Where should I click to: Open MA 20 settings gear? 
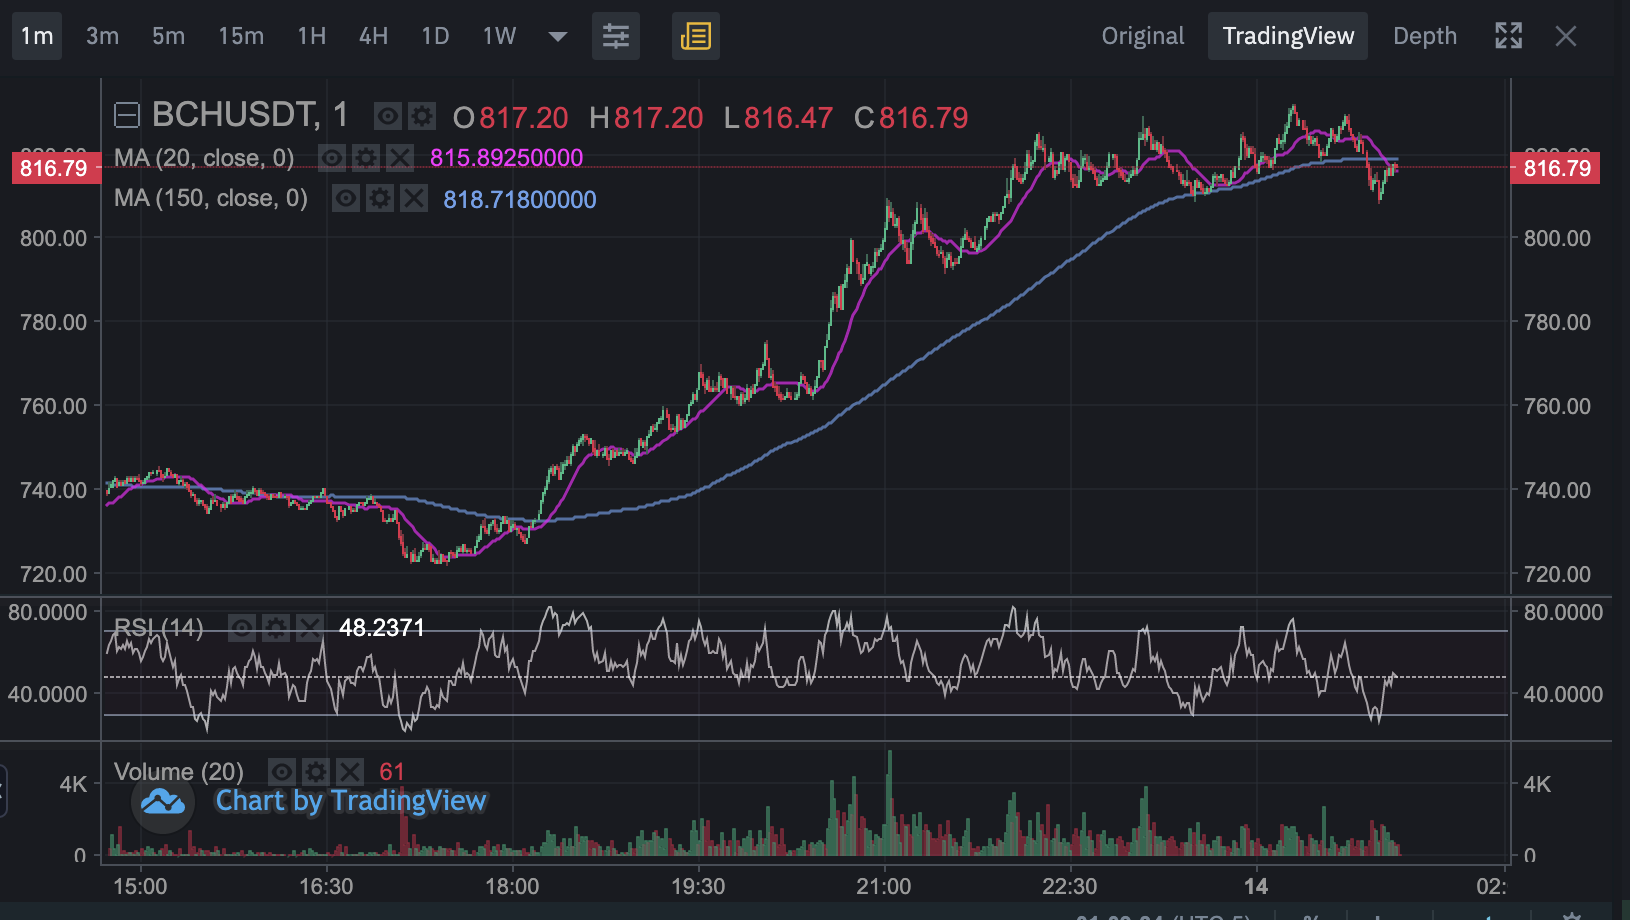click(x=366, y=158)
